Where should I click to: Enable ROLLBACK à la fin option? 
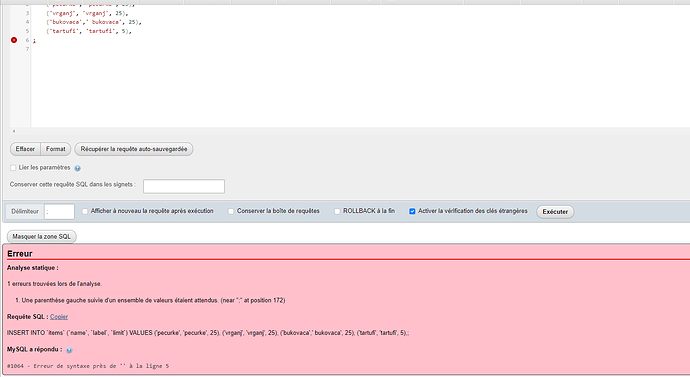tap(337, 212)
